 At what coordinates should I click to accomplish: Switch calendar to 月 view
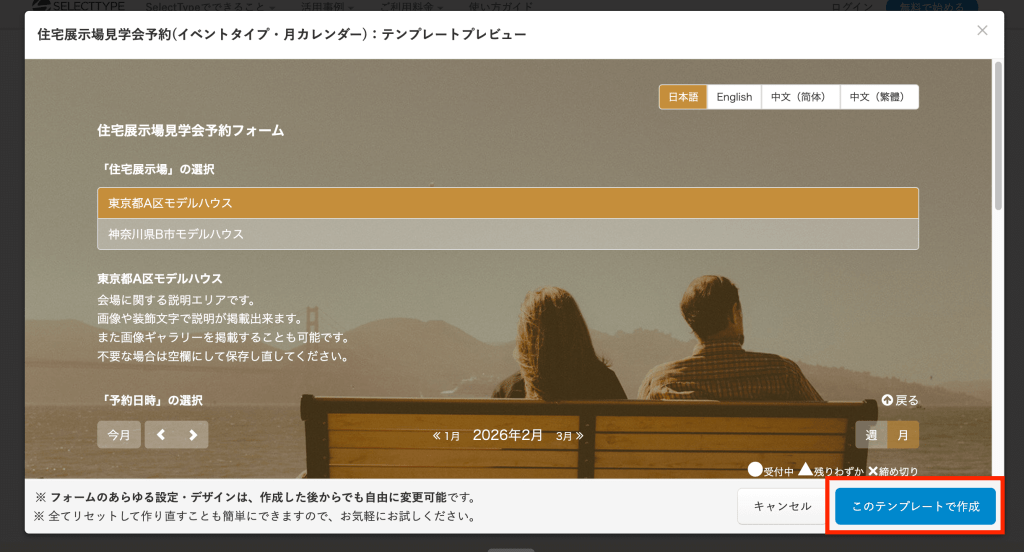click(x=903, y=435)
